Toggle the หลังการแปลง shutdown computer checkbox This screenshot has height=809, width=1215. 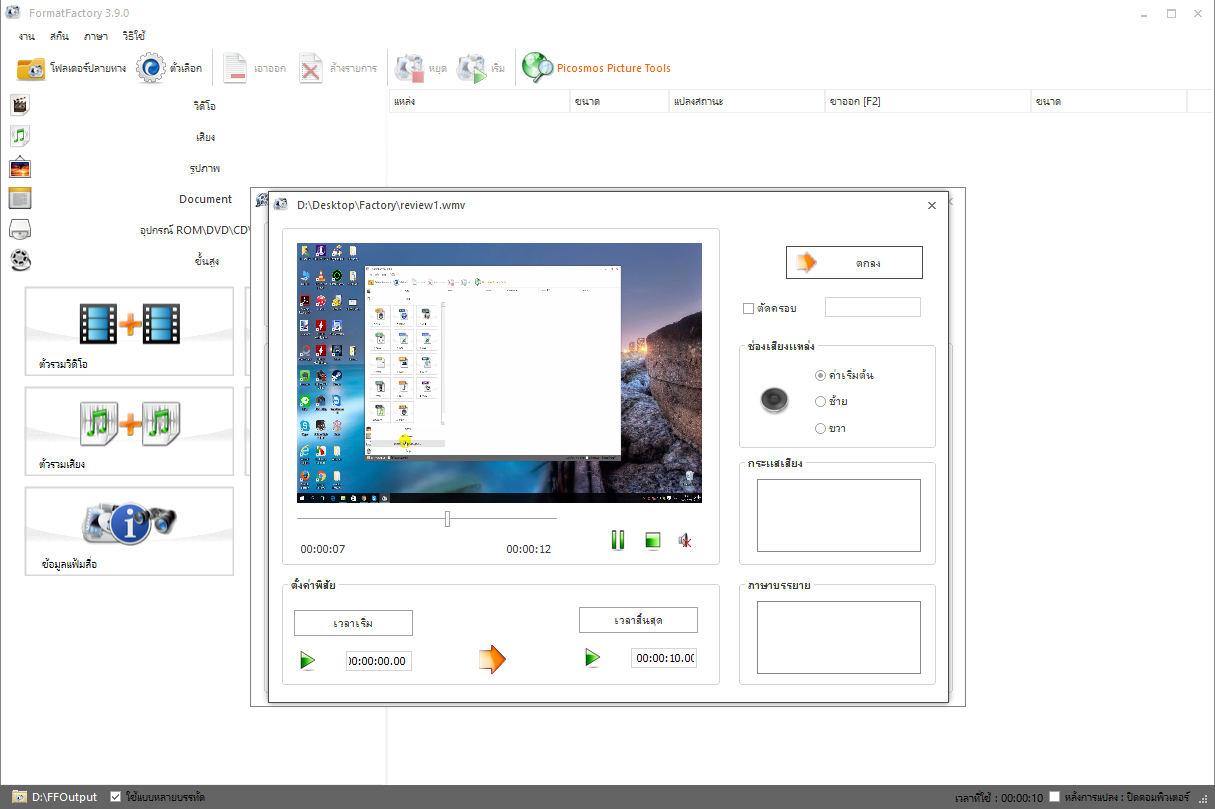click(1054, 797)
